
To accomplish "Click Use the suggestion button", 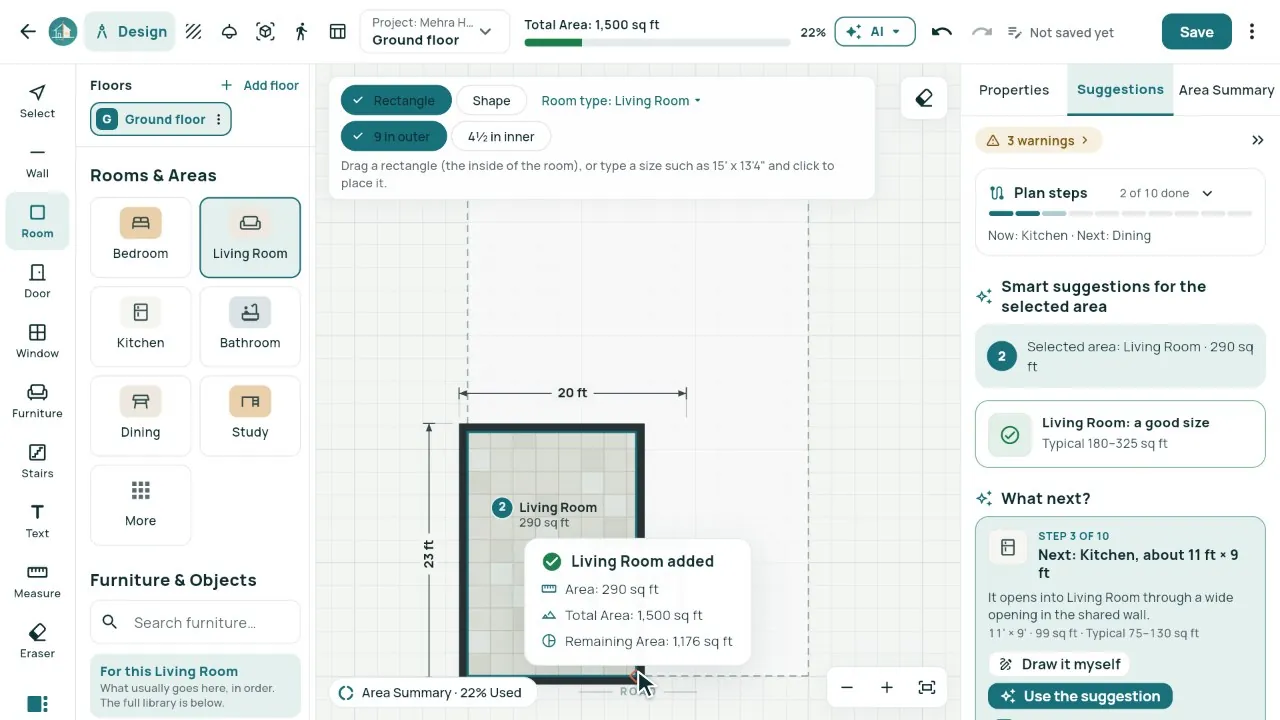I will click(1080, 696).
